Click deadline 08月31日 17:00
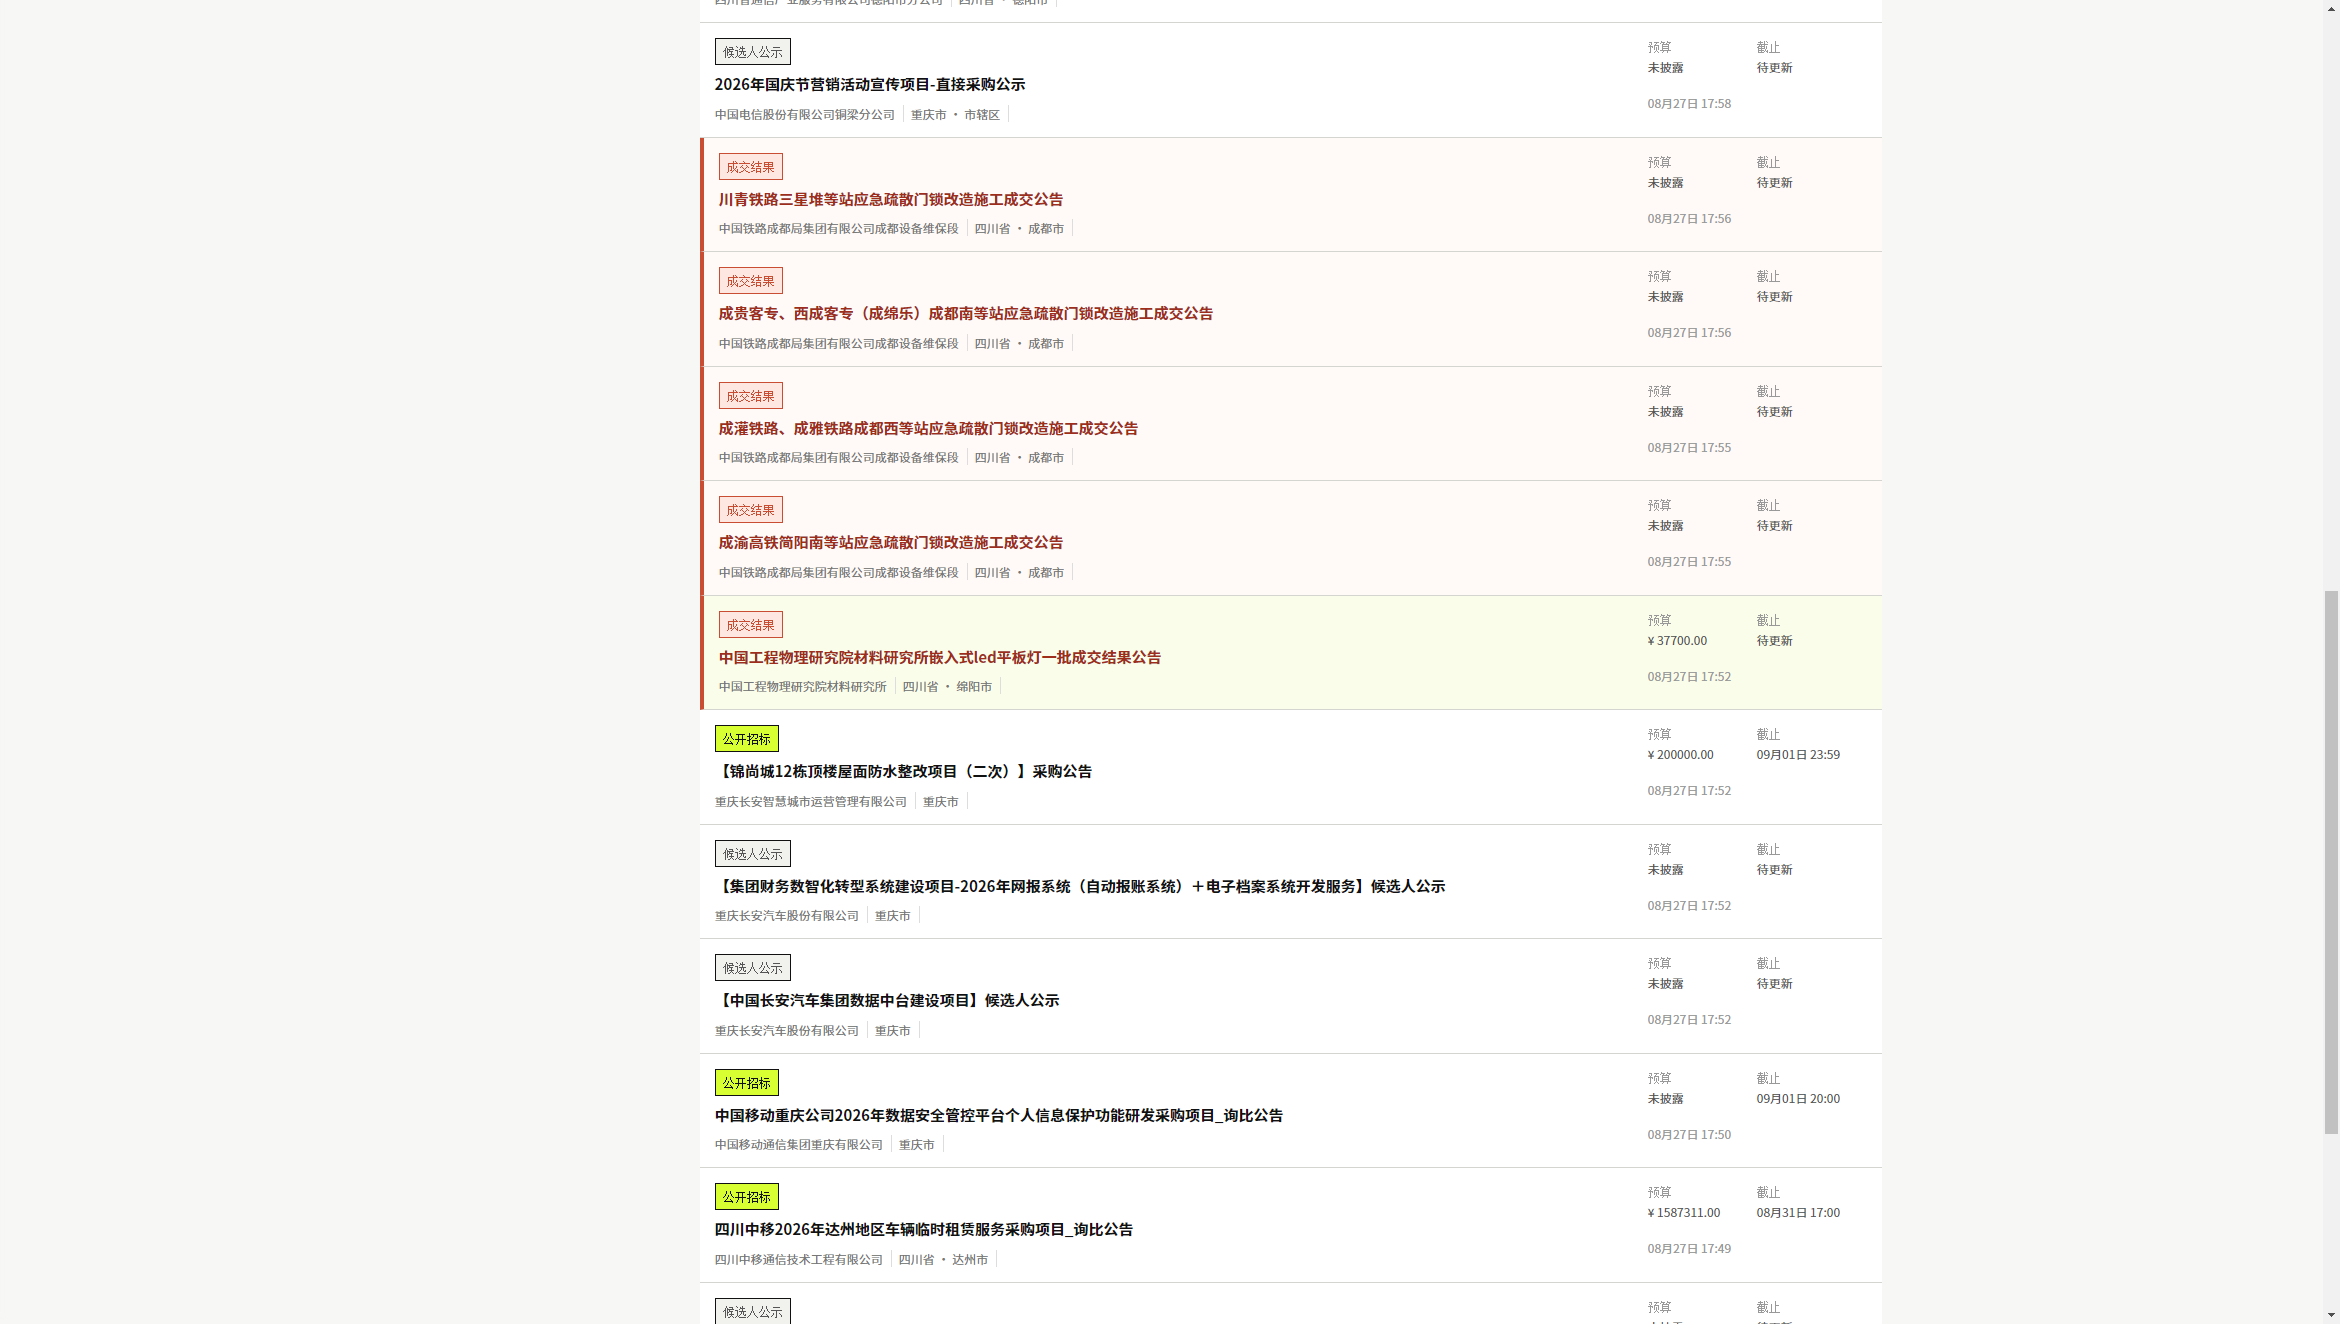 [x=1798, y=1213]
